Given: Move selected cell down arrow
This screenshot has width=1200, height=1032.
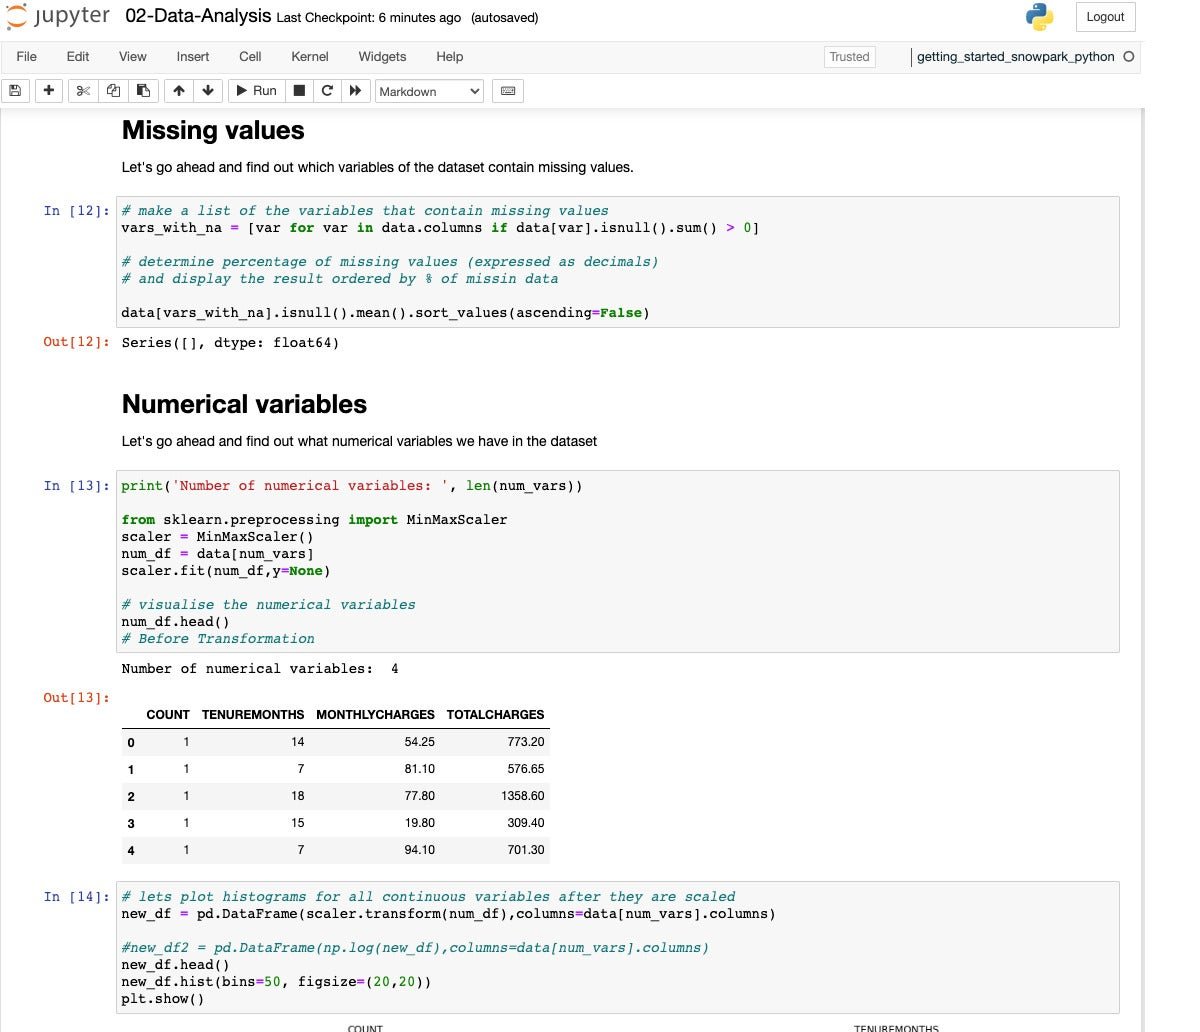Looking at the screenshot, I should coord(208,91).
